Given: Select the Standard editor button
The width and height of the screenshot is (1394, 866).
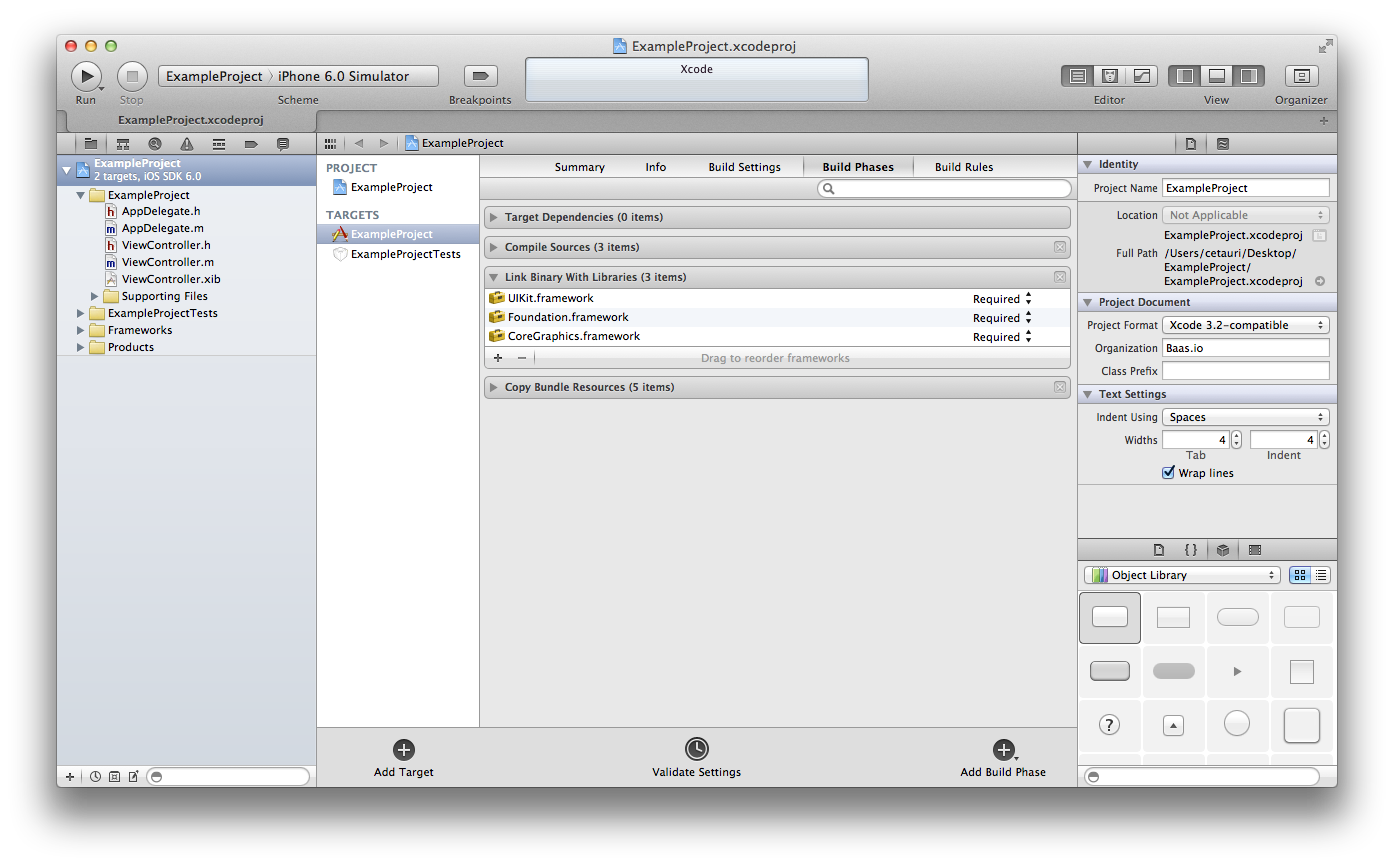Looking at the screenshot, I should coord(1077,76).
